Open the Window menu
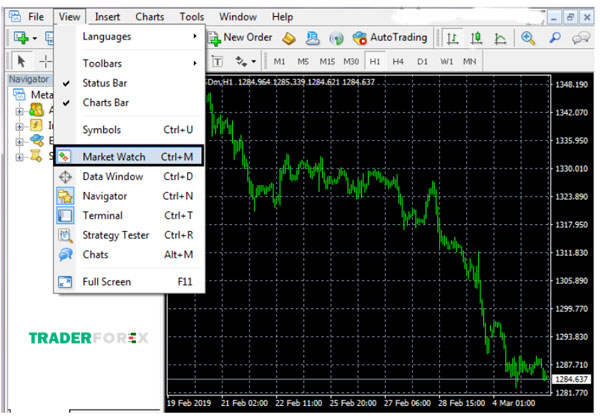The width and height of the screenshot is (600, 416). pyautogui.click(x=238, y=17)
